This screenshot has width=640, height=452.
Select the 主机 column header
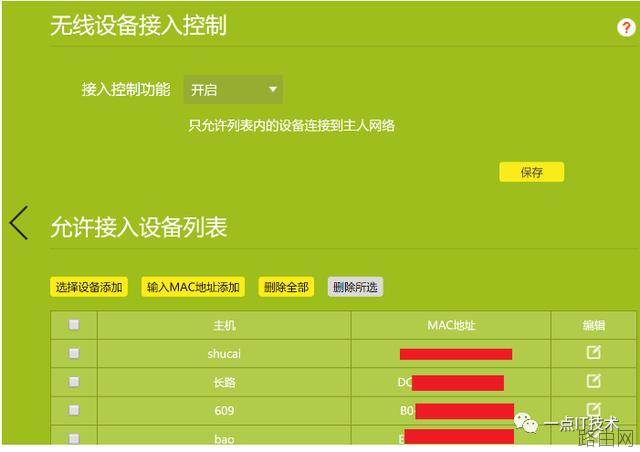224,325
